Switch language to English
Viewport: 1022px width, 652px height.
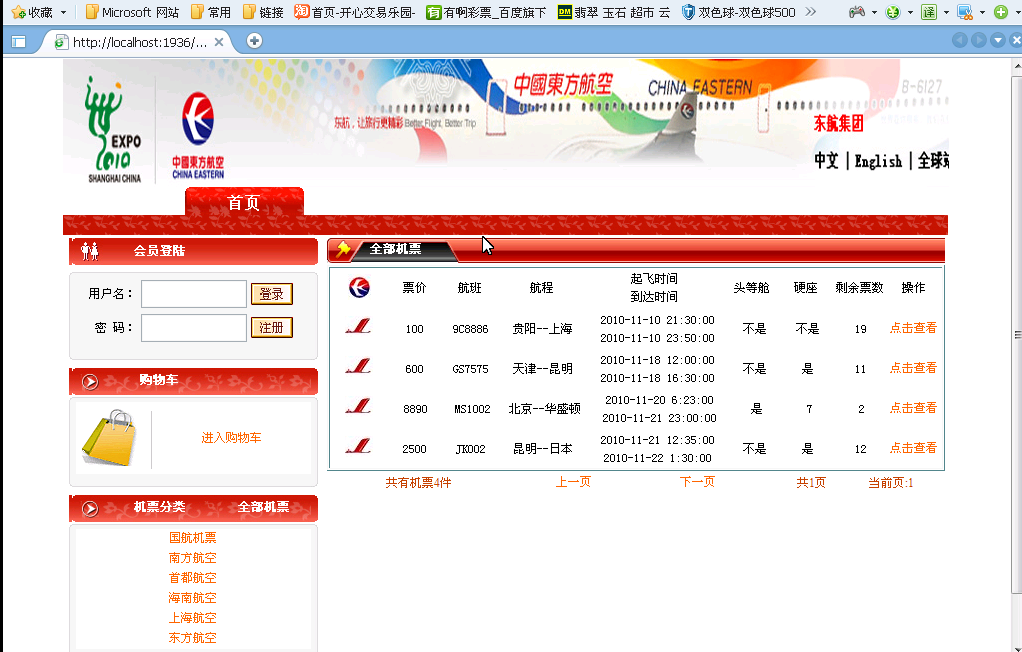[x=878, y=160]
